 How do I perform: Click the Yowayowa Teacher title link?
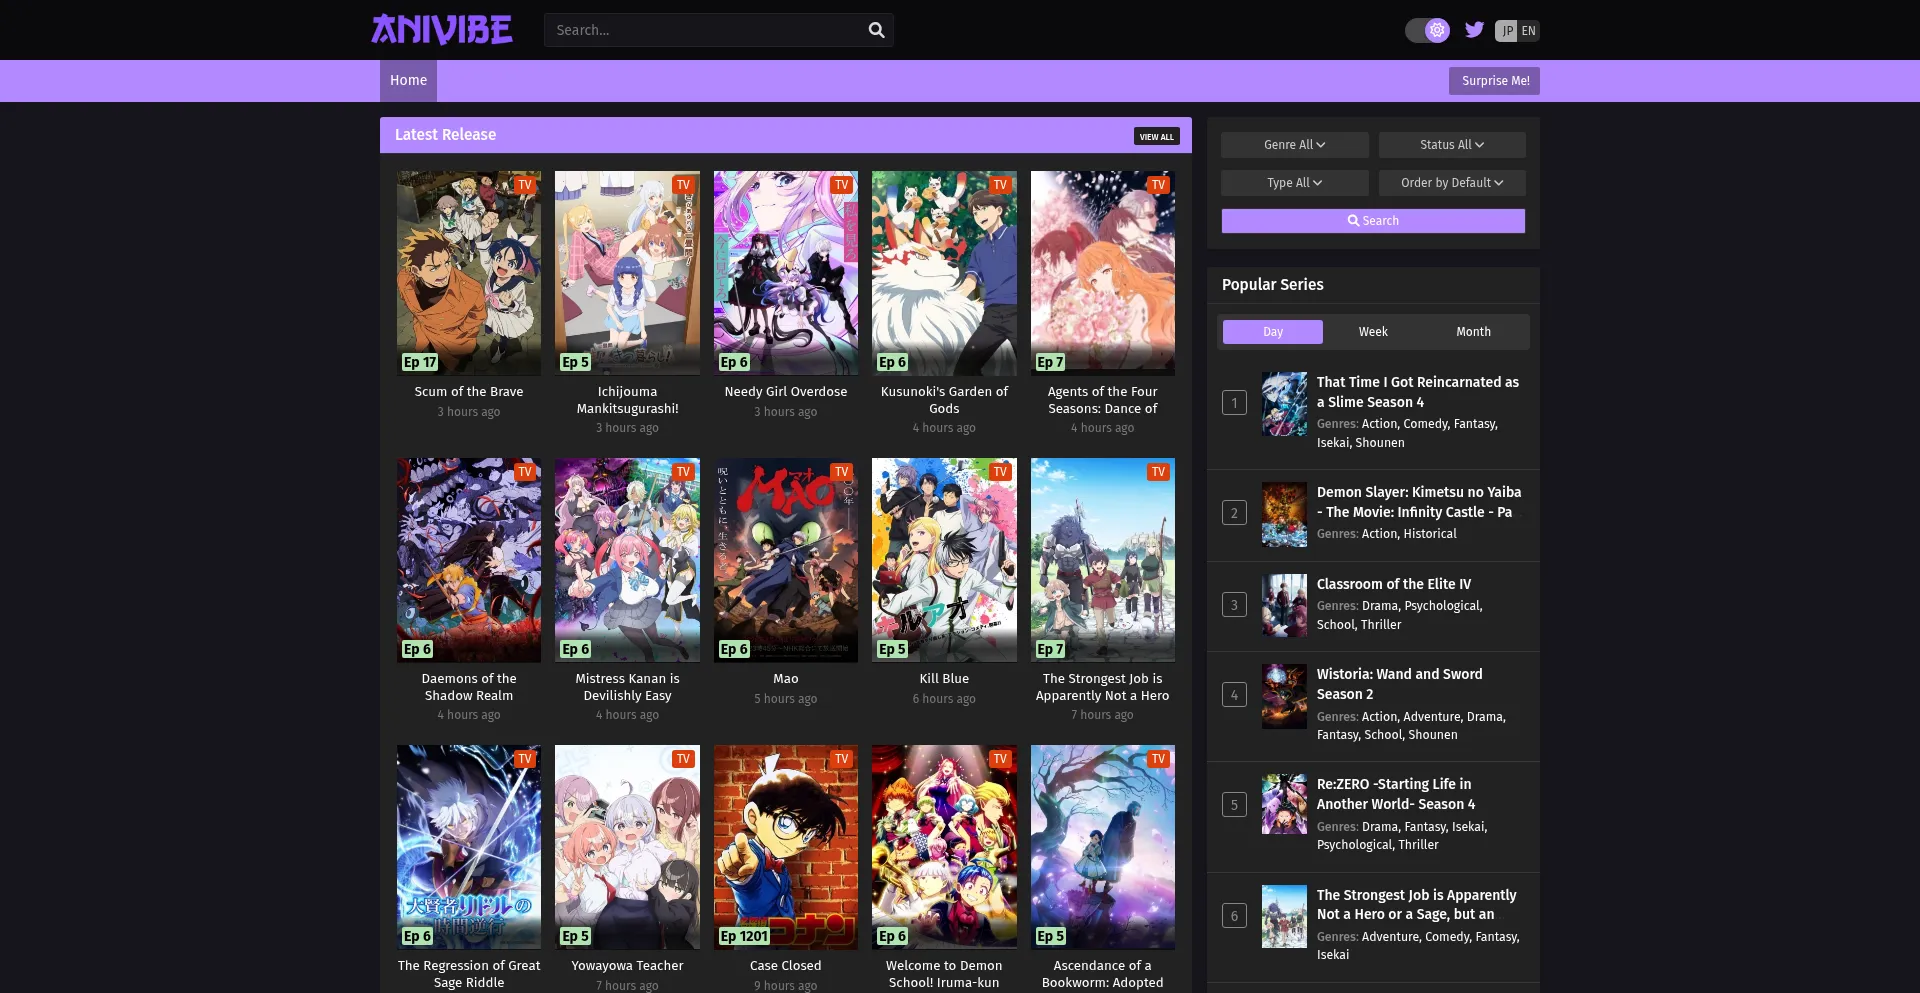(627, 966)
